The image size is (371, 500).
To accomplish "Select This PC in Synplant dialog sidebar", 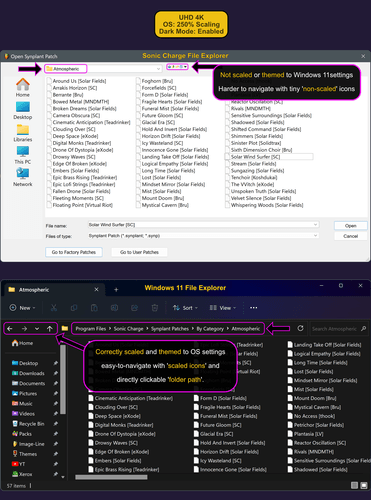I will click(23, 155).
